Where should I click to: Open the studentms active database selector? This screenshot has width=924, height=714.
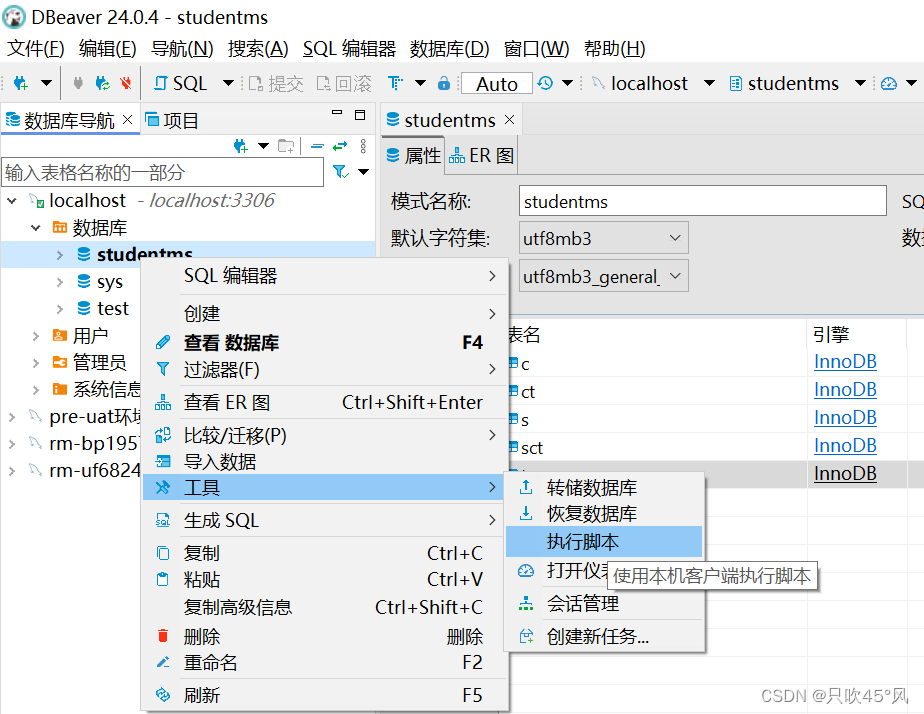point(793,83)
